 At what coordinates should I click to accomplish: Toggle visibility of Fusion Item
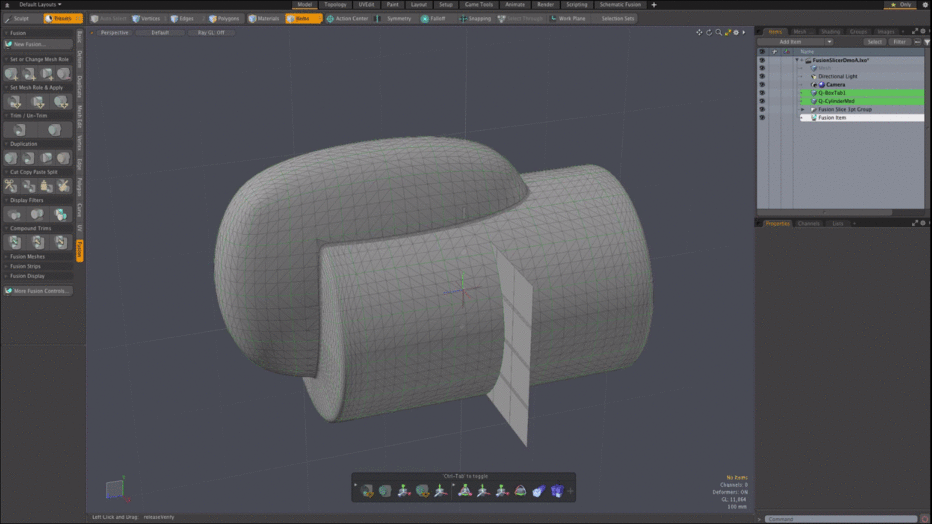click(x=762, y=118)
